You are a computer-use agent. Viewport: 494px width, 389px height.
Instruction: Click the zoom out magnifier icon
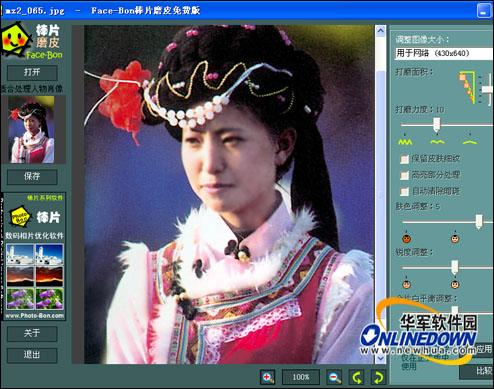pos(334,377)
